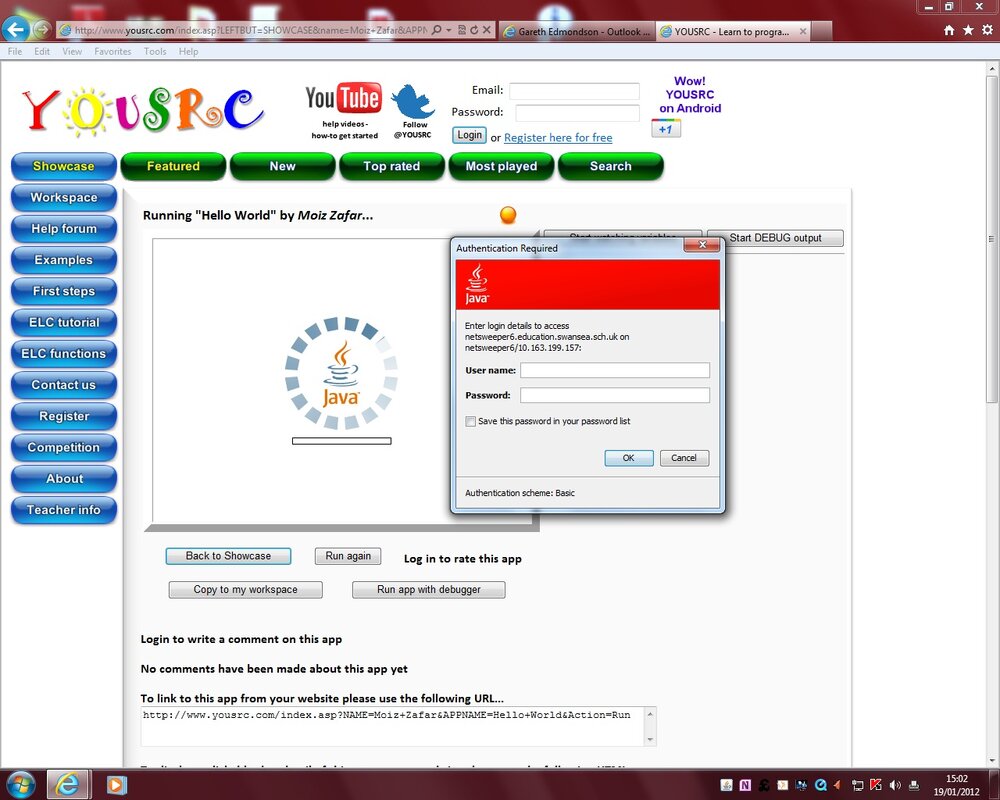Open the Showcase sidebar button
1000x800 pixels.
click(x=64, y=166)
